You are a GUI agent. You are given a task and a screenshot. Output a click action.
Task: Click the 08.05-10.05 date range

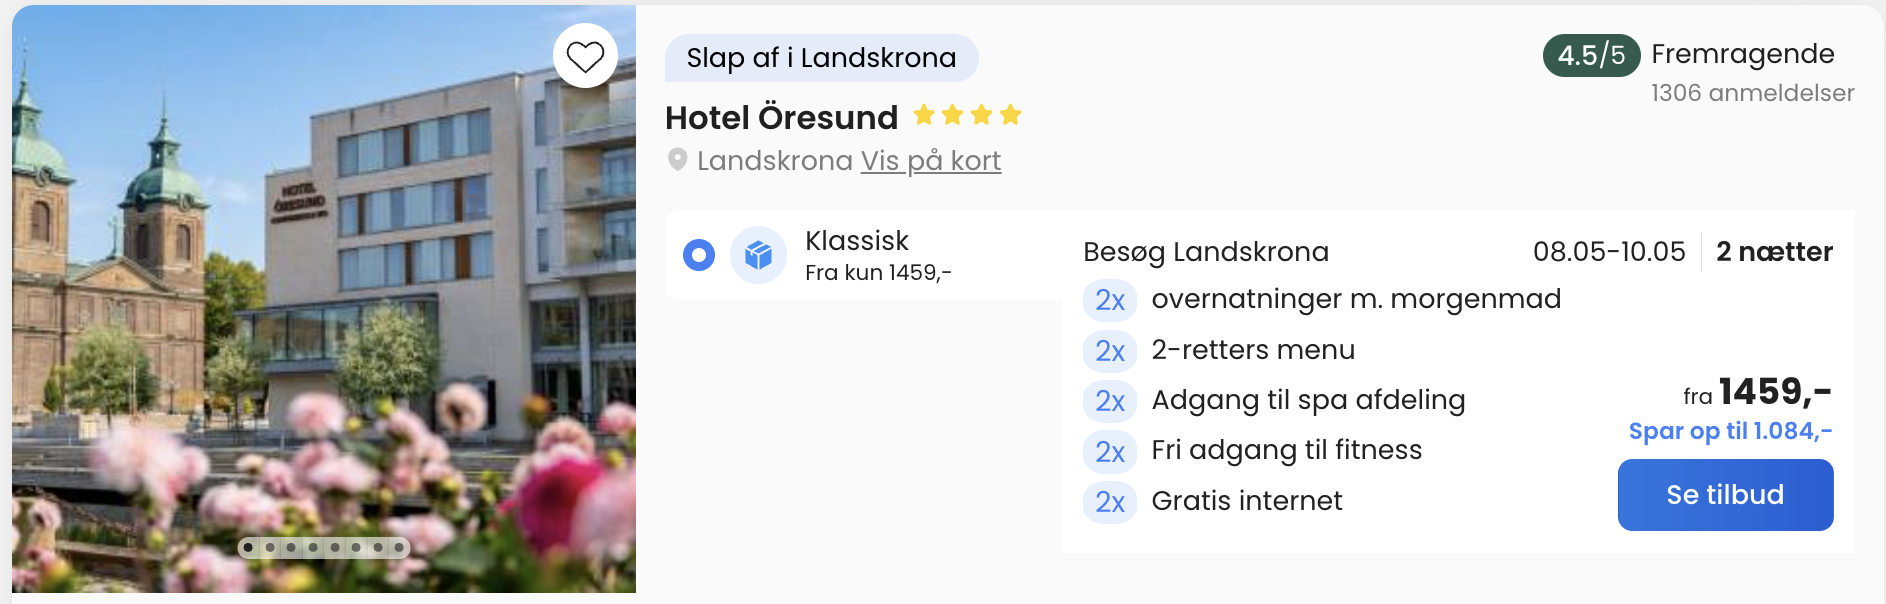click(1608, 252)
